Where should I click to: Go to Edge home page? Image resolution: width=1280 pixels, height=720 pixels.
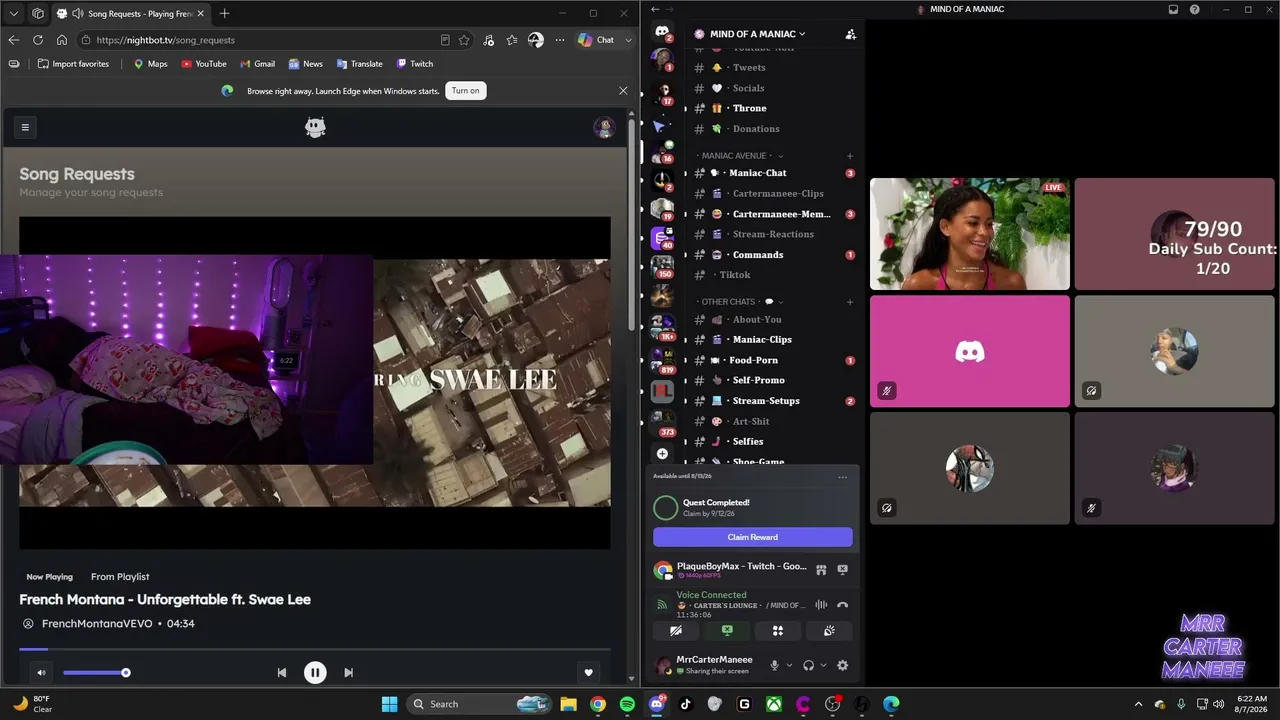(x=62, y=40)
